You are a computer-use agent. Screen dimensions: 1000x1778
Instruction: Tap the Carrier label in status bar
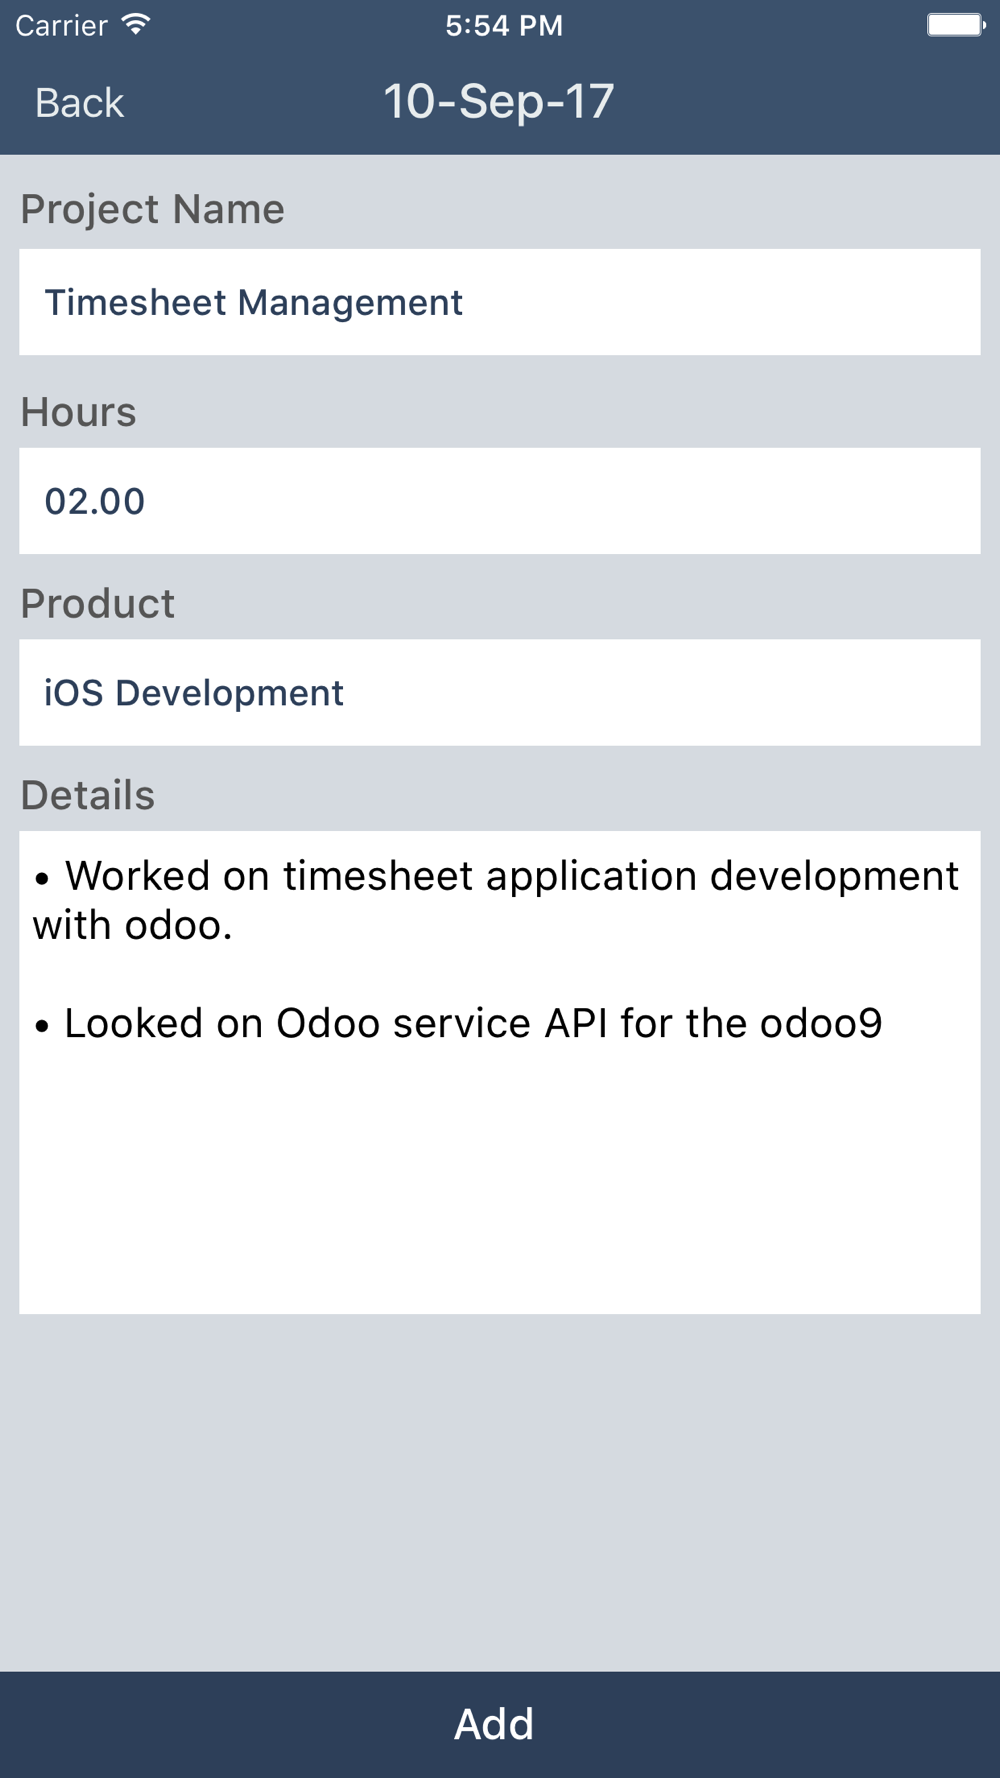coord(61,25)
